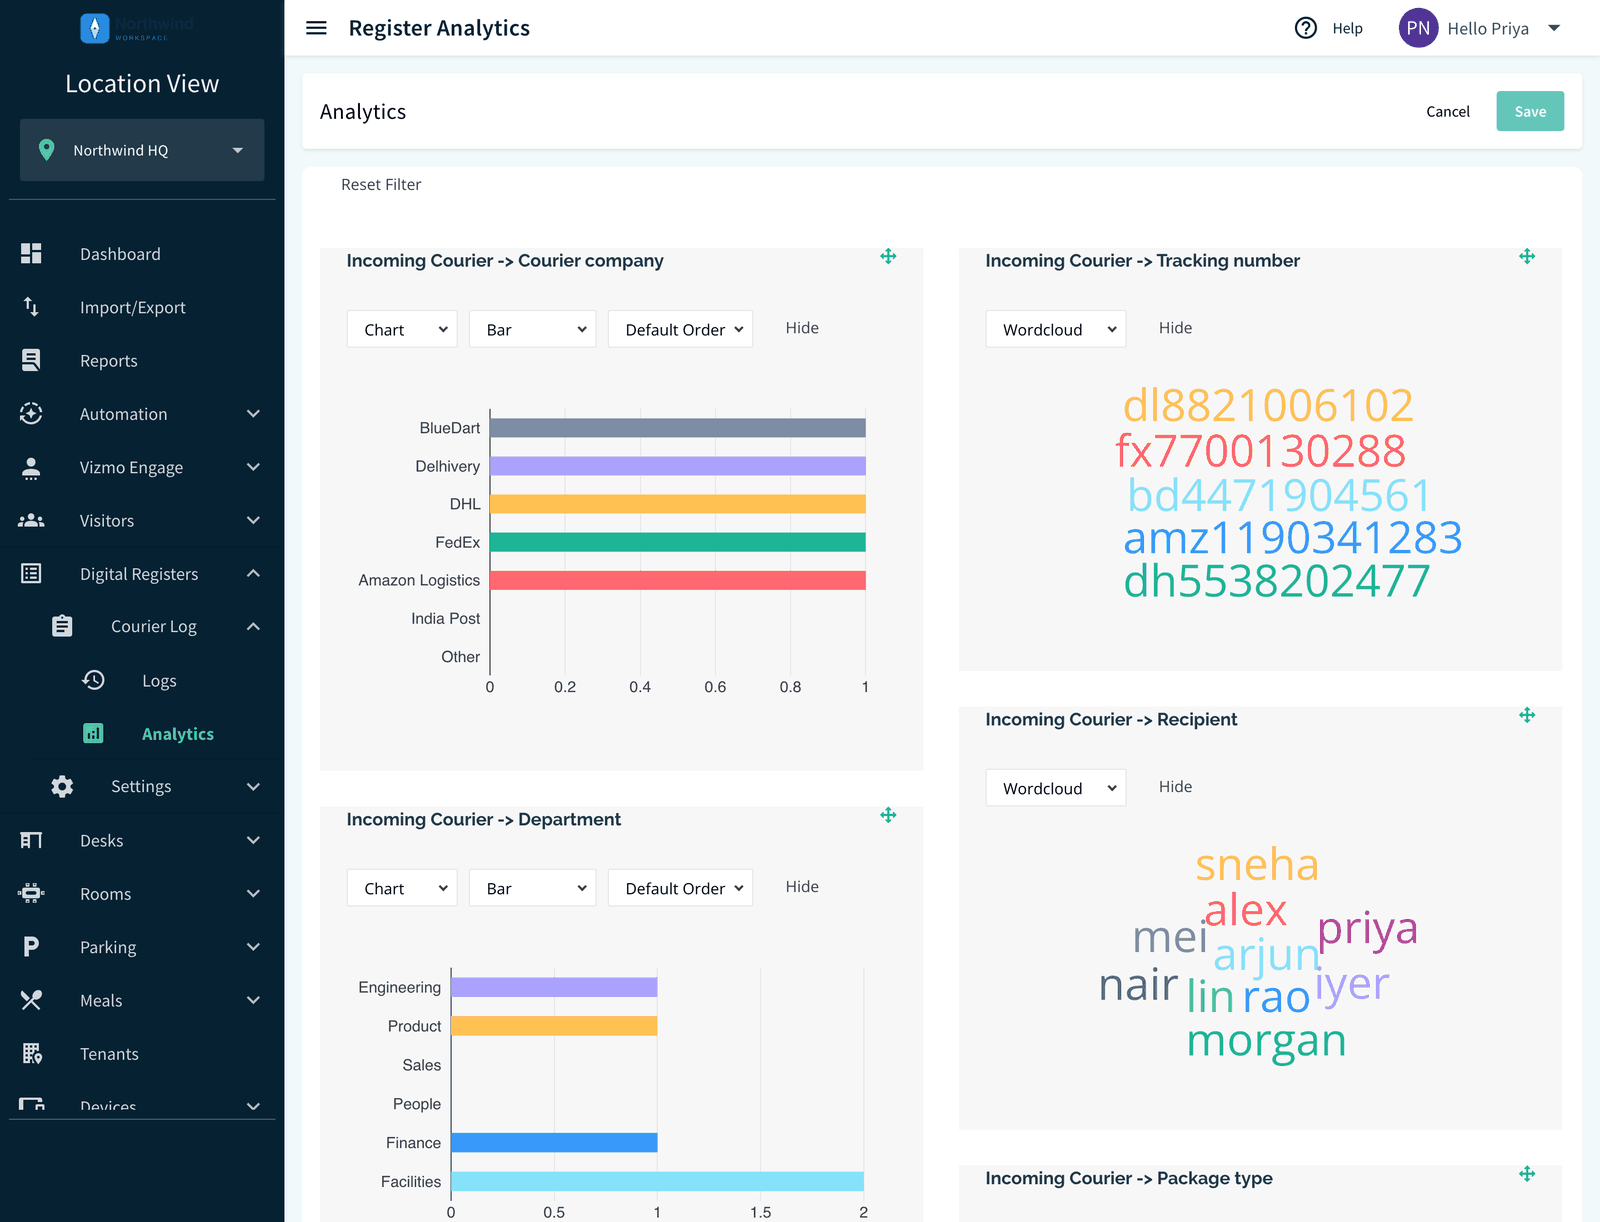Hide the Tracking number wordcloud
1600x1222 pixels.
tap(1175, 328)
